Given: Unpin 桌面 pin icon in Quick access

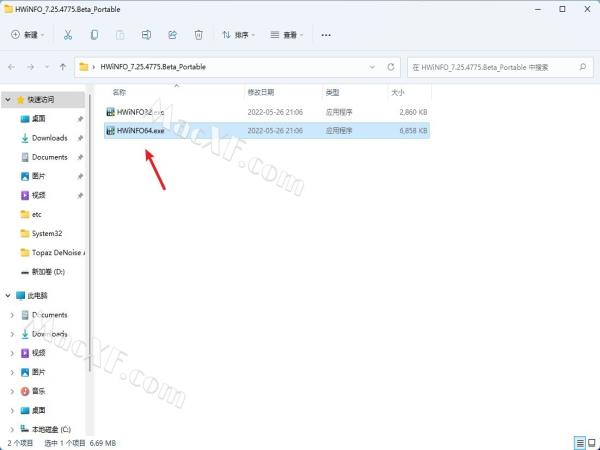Looking at the screenshot, I should pyautogui.click(x=80, y=119).
